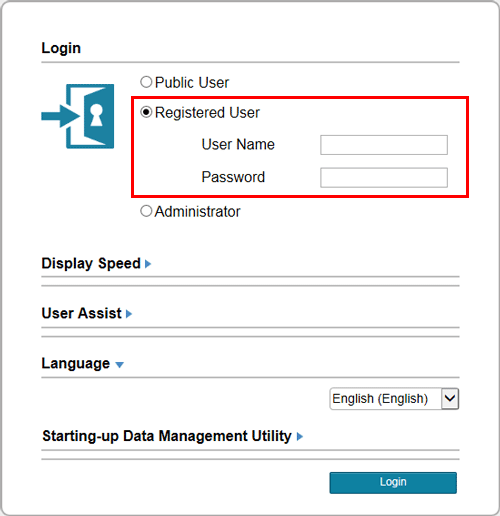Image resolution: width=500 pixels, height=516 pixels.
Task: Click the Display Speed arrow icon
Action: point(148,264)
